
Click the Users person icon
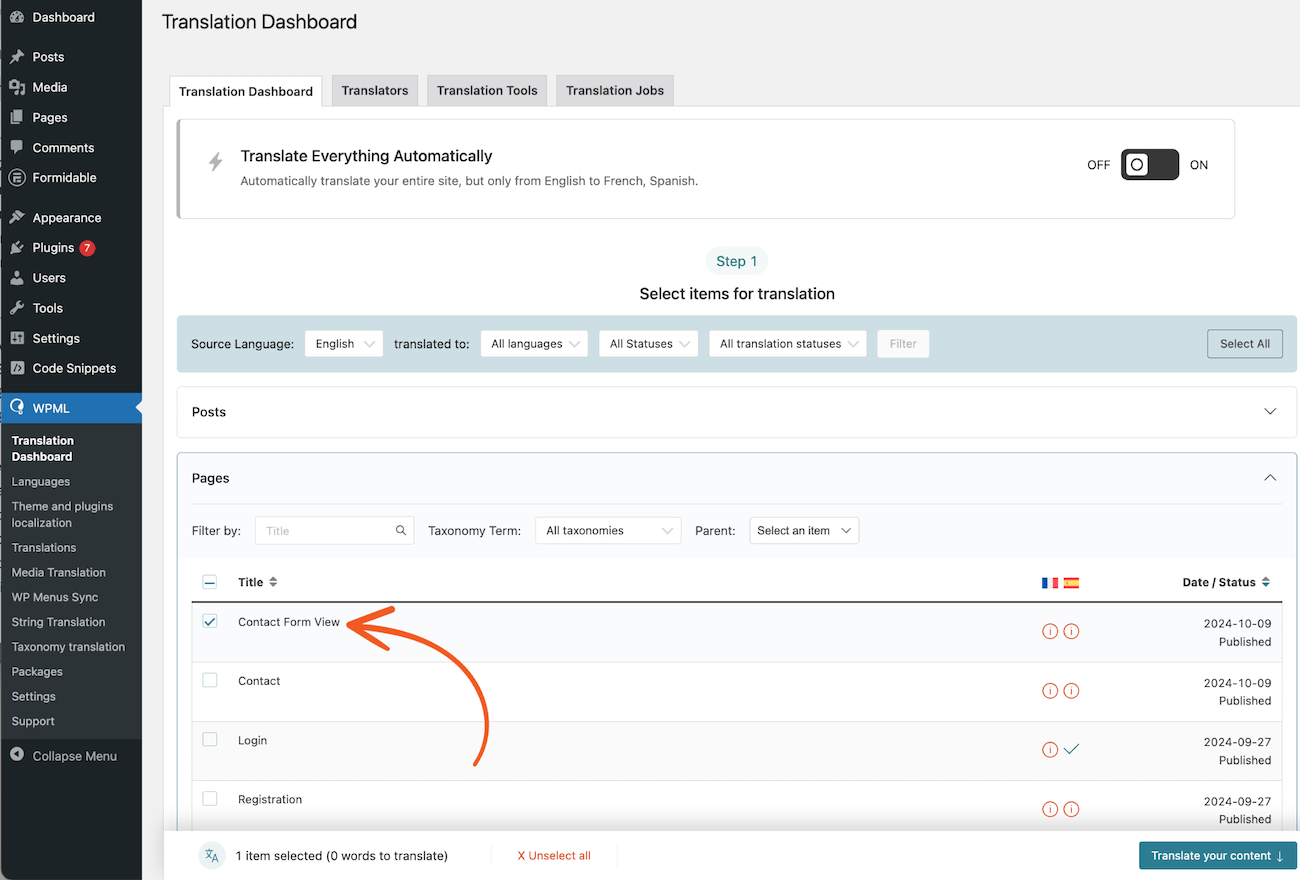17,277
